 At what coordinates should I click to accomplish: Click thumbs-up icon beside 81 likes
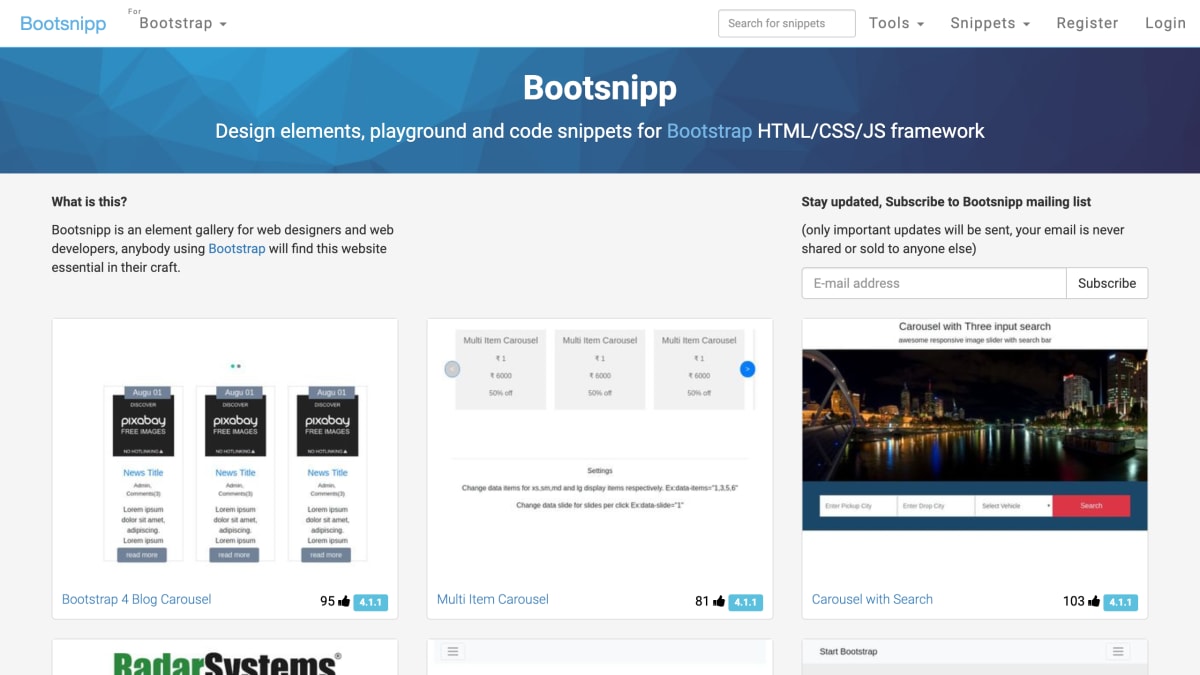[718, 601]
